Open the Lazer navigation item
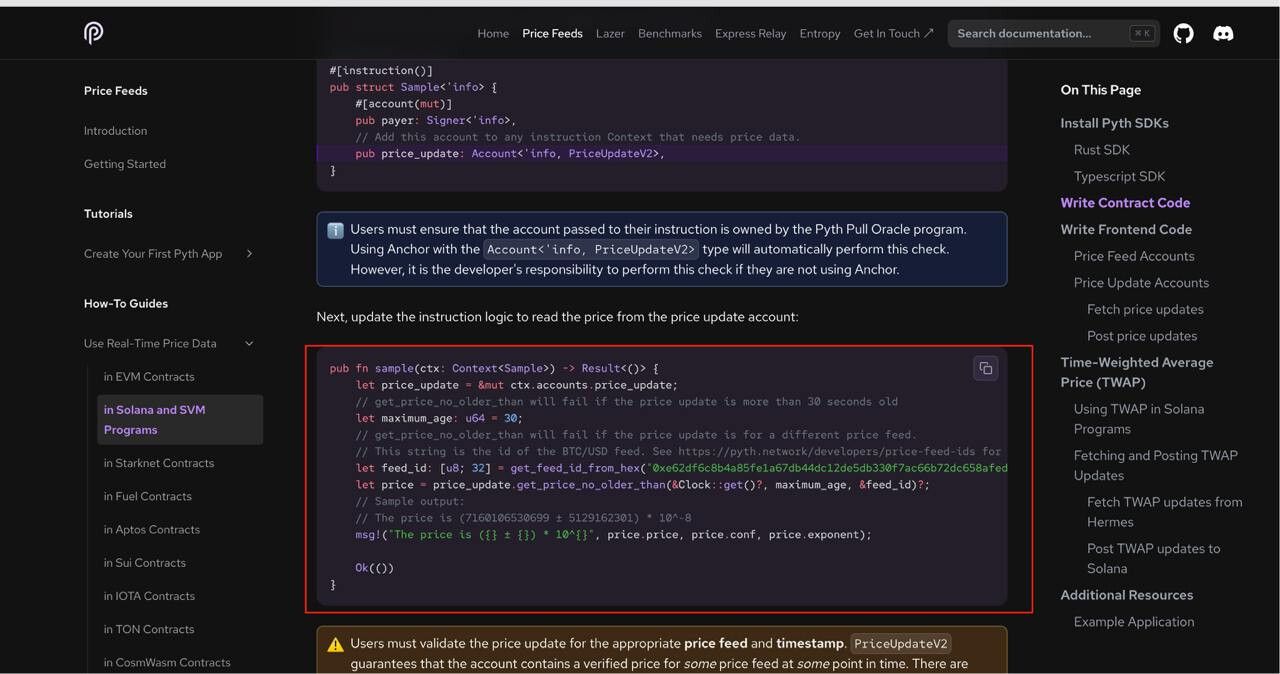This screenshot has height=674, width=1280. (610, 33)
